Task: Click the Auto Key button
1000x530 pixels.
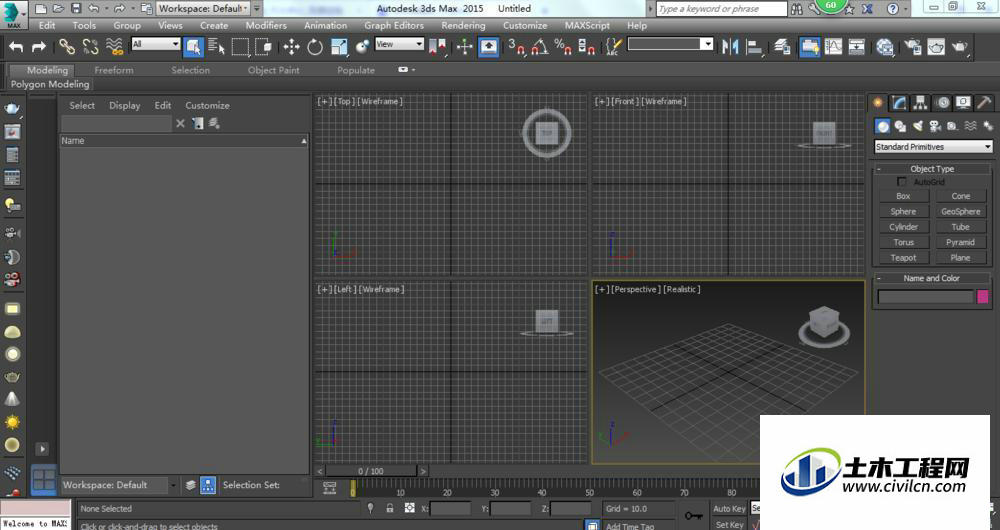Action: [x=729, y=509]
